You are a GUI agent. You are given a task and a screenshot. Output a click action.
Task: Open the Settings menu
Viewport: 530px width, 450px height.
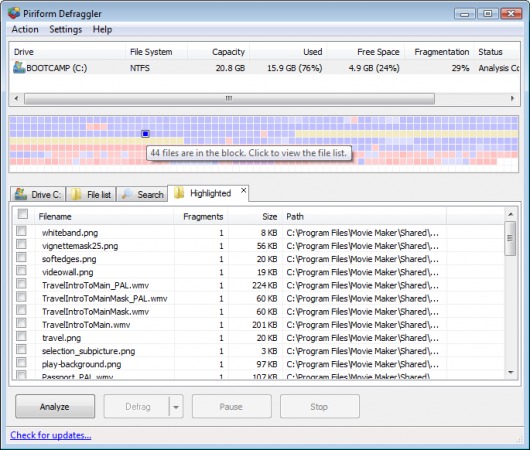click(x=66, y=29)
